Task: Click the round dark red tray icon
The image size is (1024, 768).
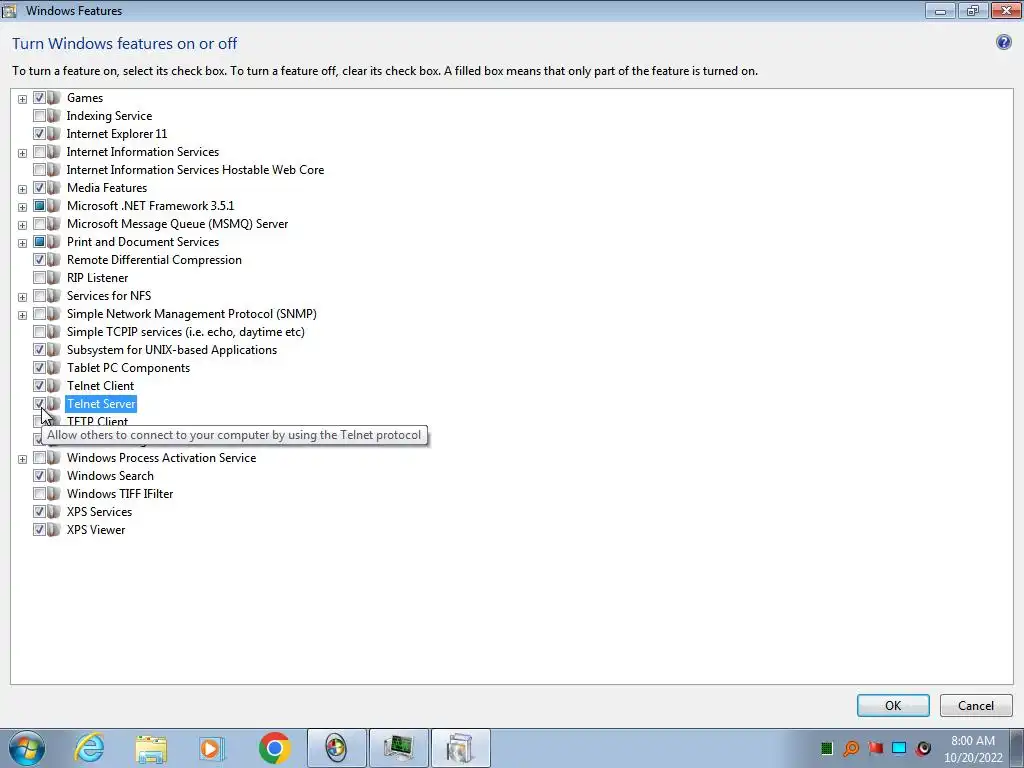Action: click(x=923, y=748)
